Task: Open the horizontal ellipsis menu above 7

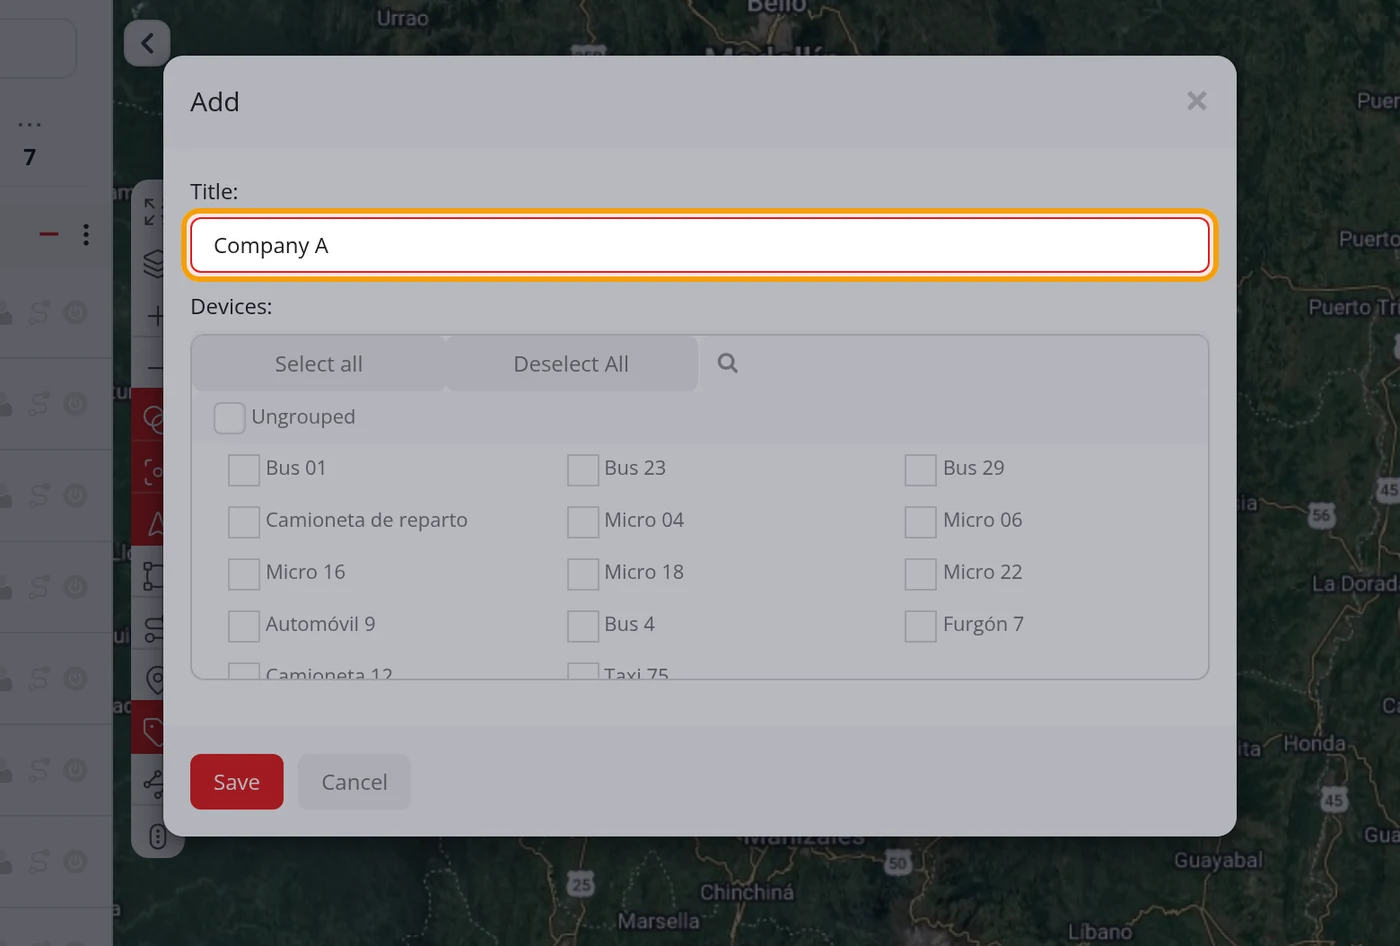Action: pos(30,125)
